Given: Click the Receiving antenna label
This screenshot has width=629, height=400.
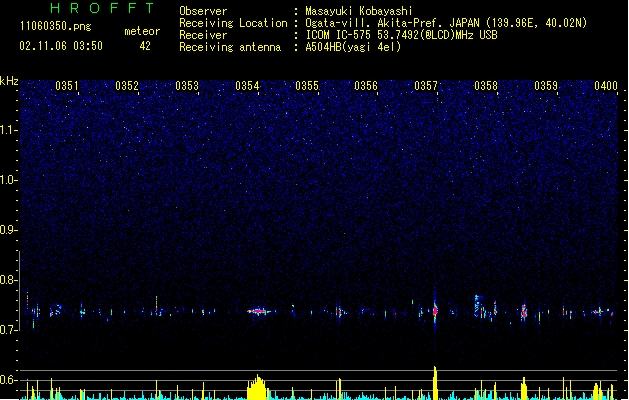Looking at the screenshot, I should point(230,47).
